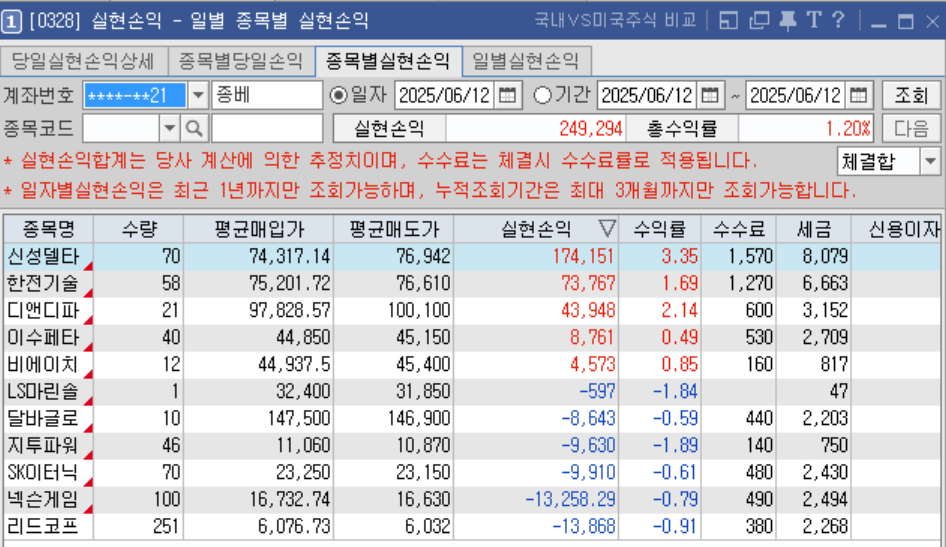Expand the account number dropdown
Screen dimensions: 946x547
198,96
